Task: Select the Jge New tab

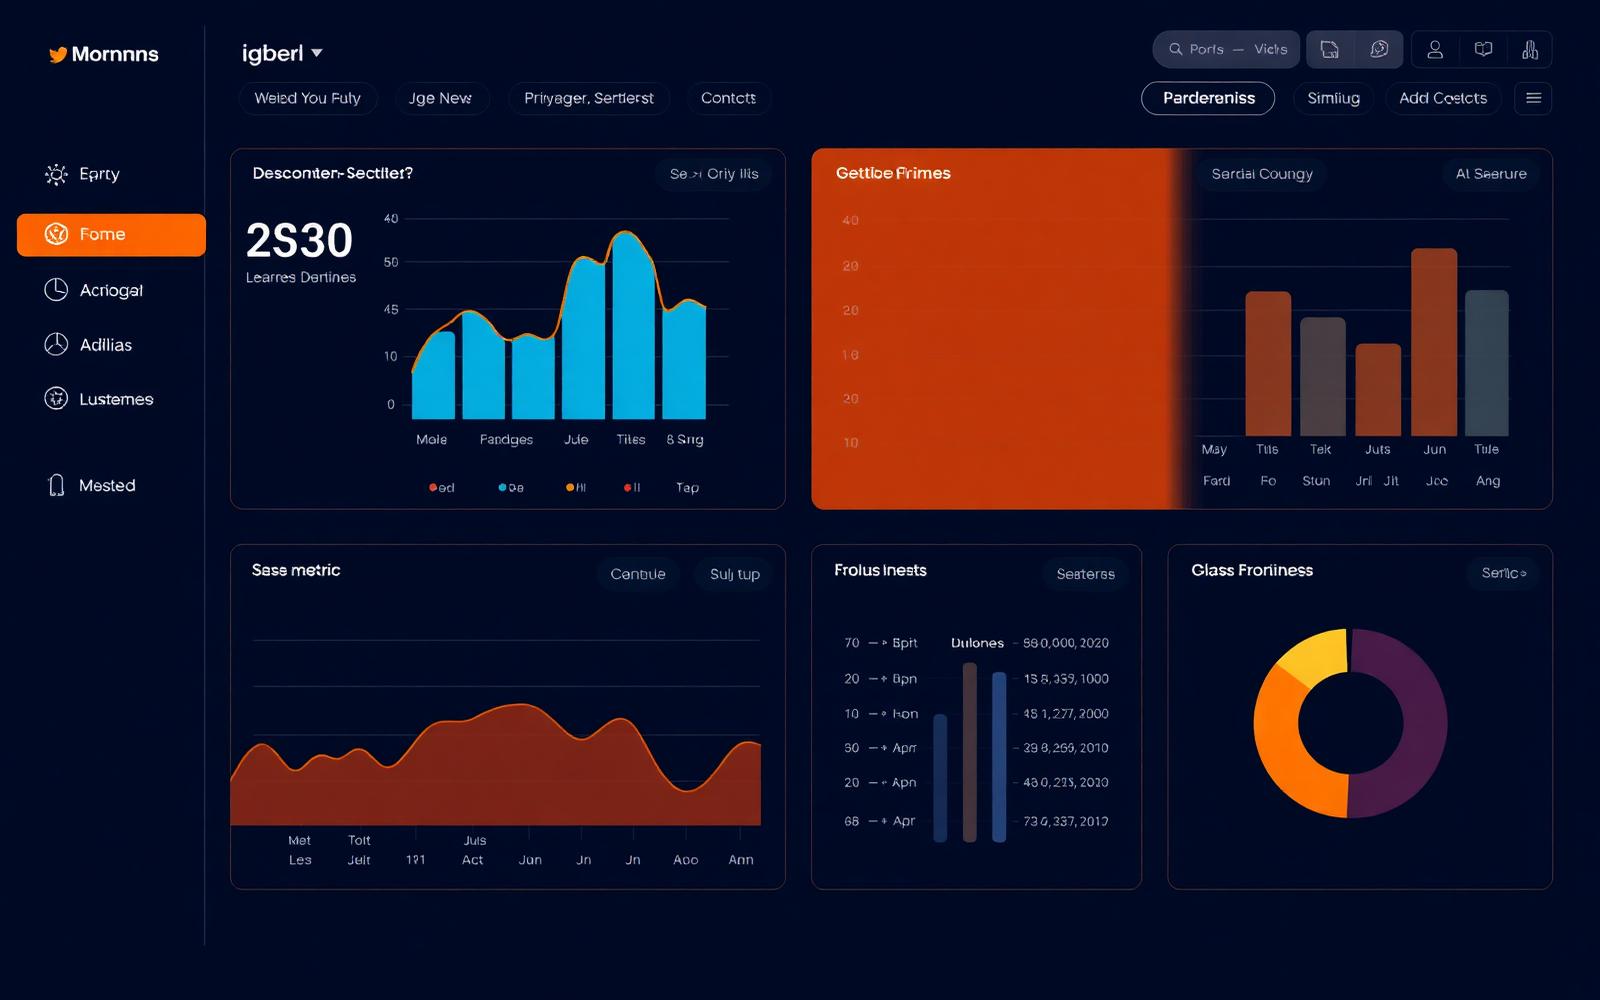Action: coord(440,98)
